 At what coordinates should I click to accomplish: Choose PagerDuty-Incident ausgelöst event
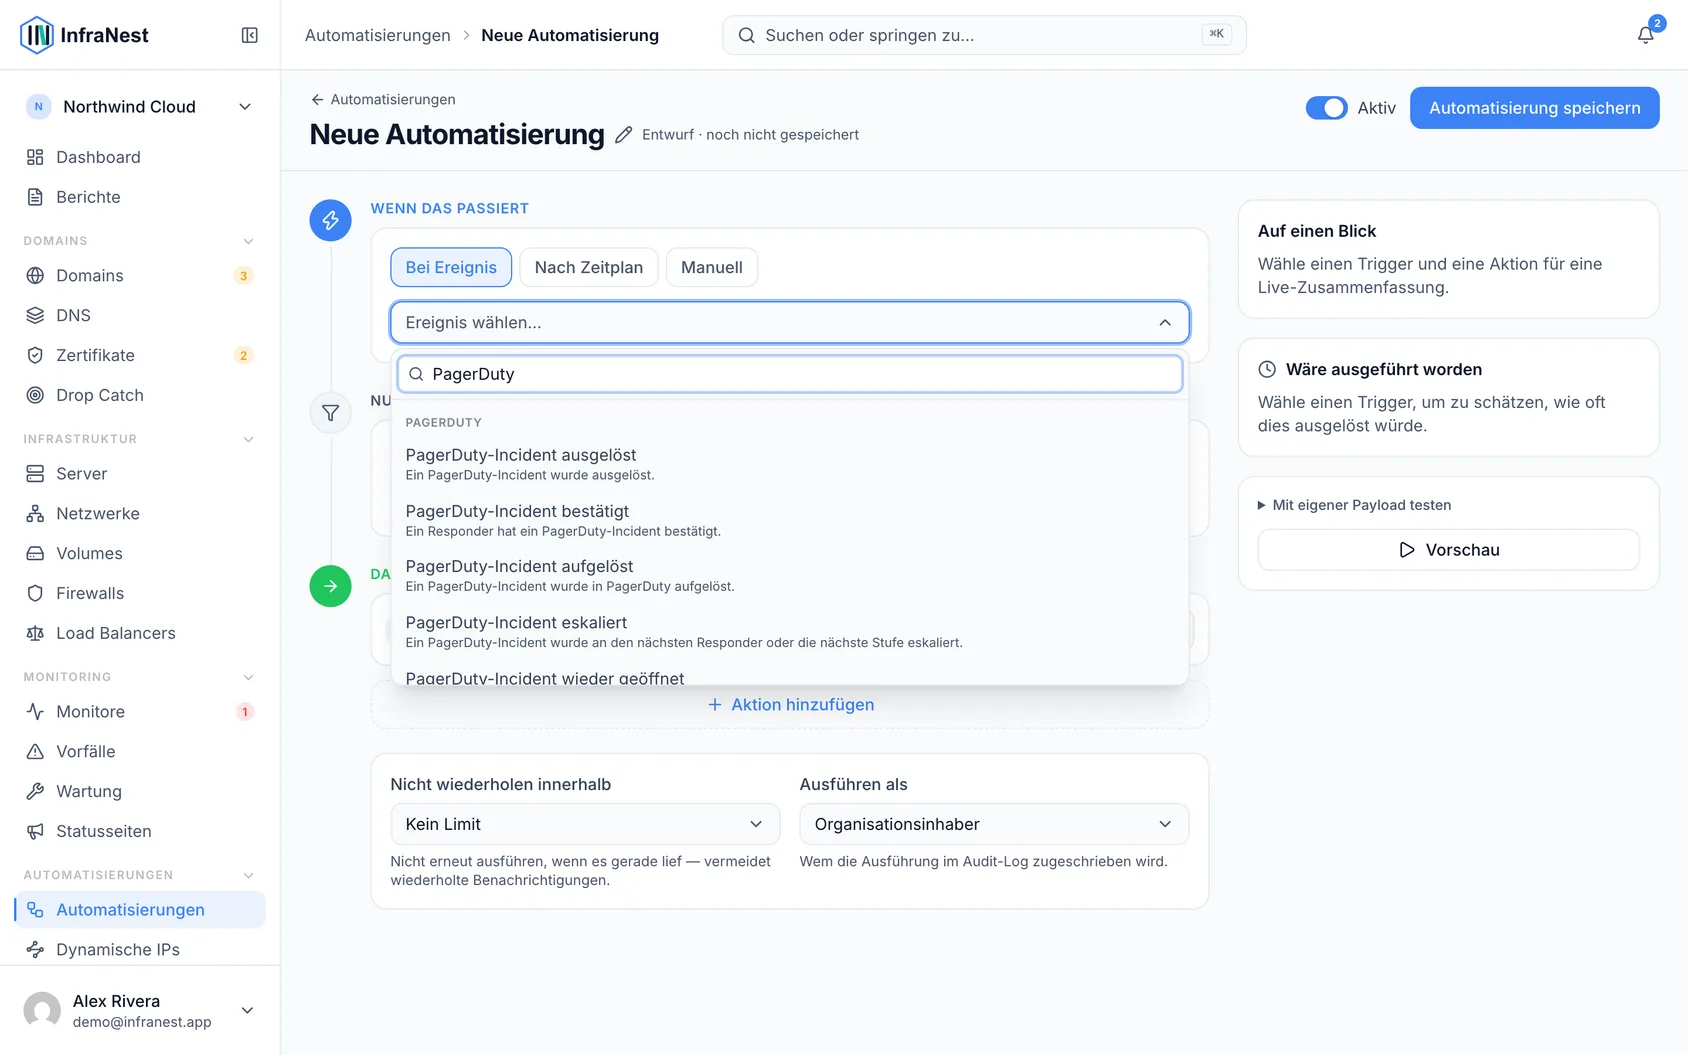tap(789, 464)
